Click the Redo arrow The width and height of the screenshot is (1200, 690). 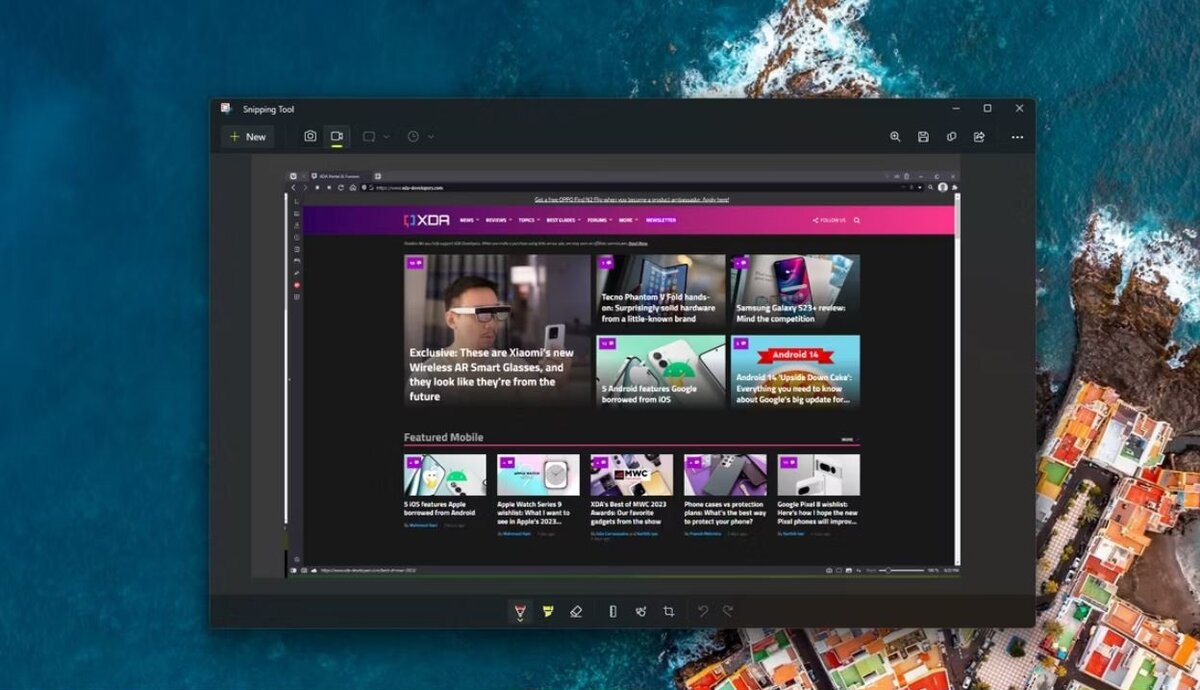click(728, 611)
